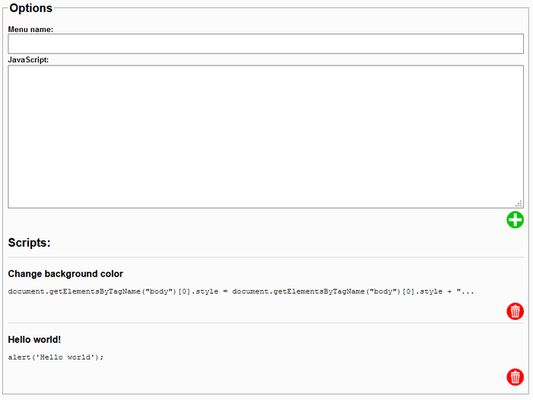Viewport: 533px width, 400px height.
Task: Select the Hello world! script title
Action: [x=34, y=340]
